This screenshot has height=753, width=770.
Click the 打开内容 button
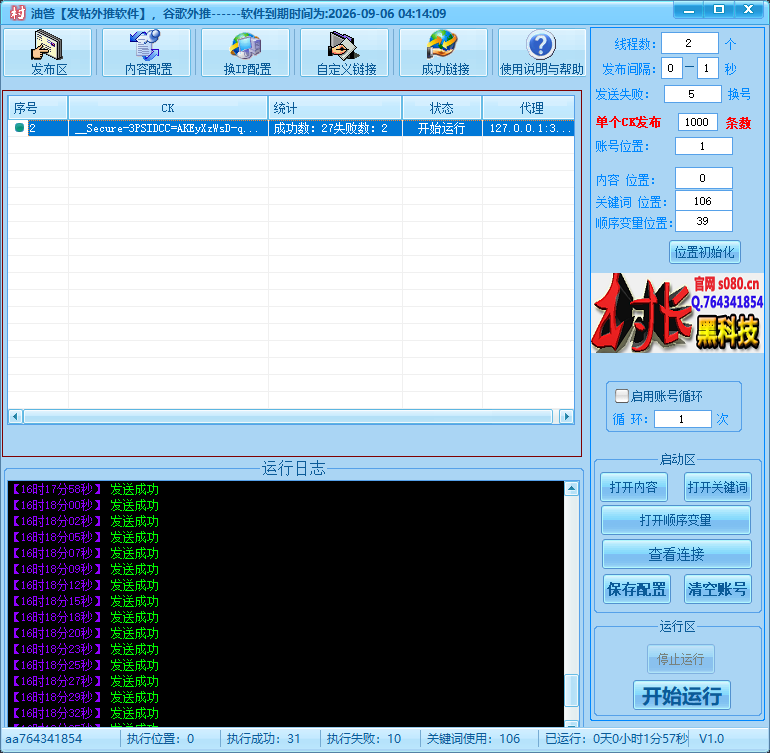pyautogui.click(x=633, y=487)
